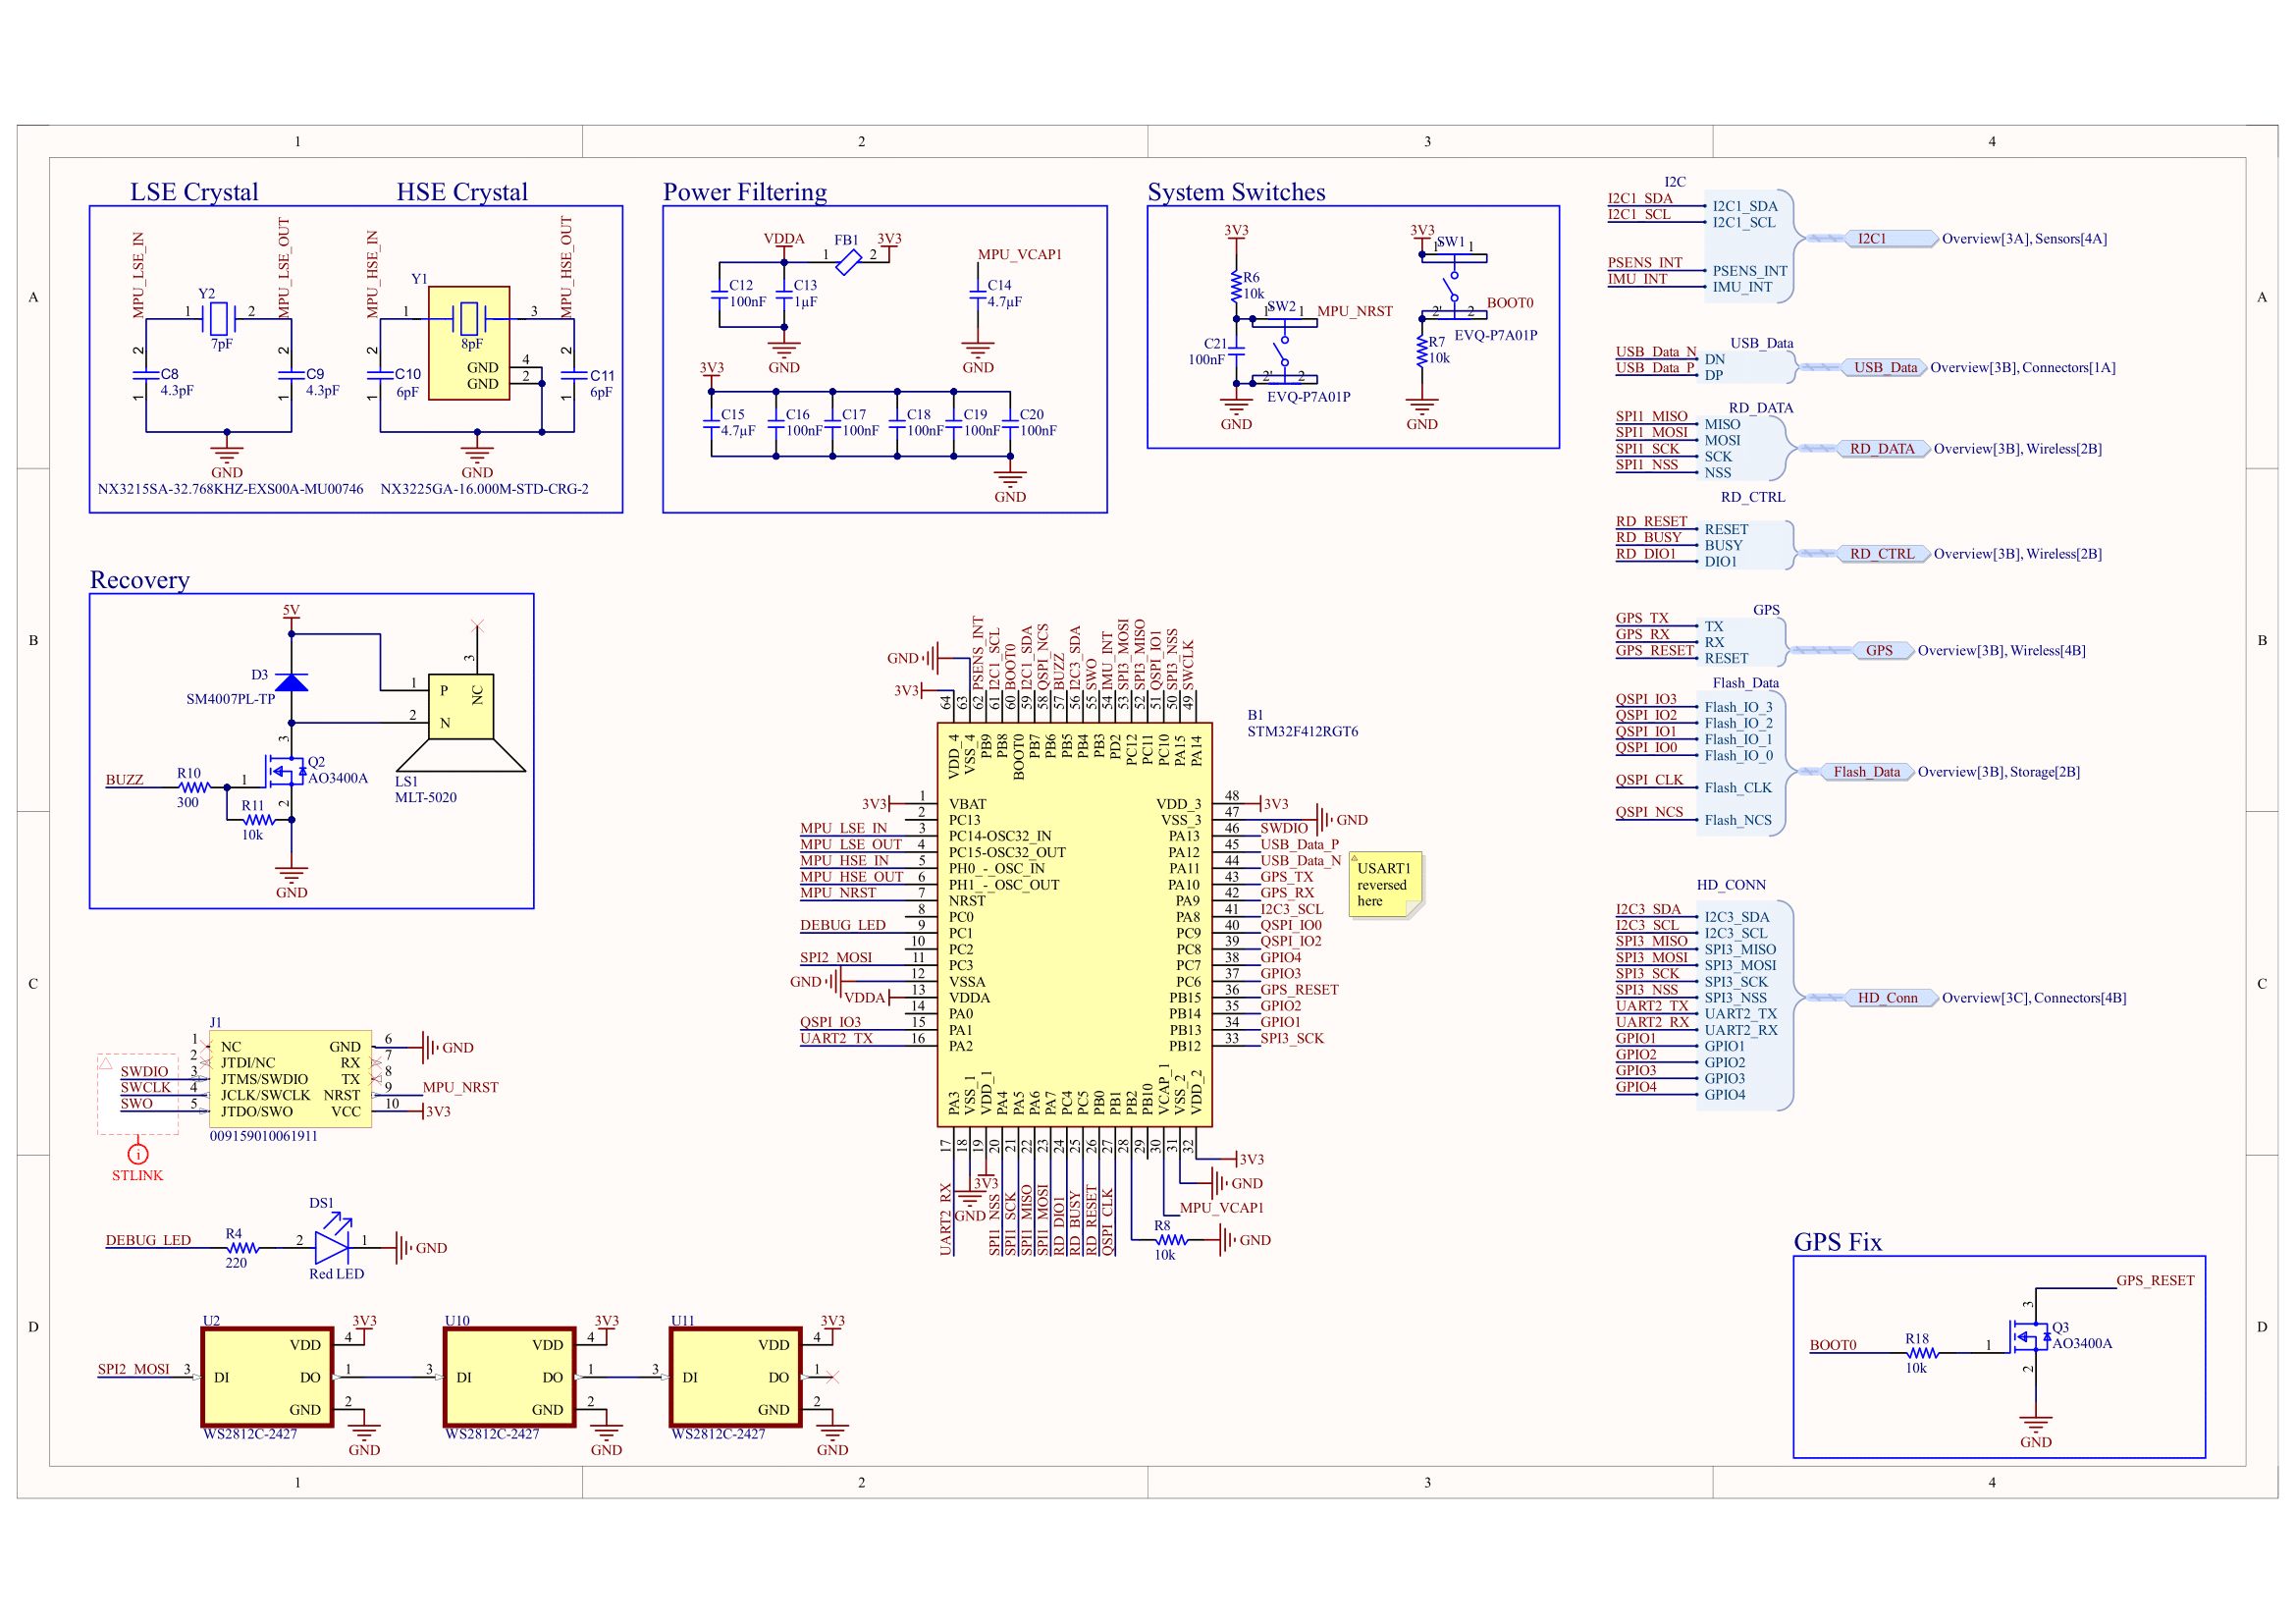
Task: Click the 5V power label in Recovery
Action: (x=291, y=609)
